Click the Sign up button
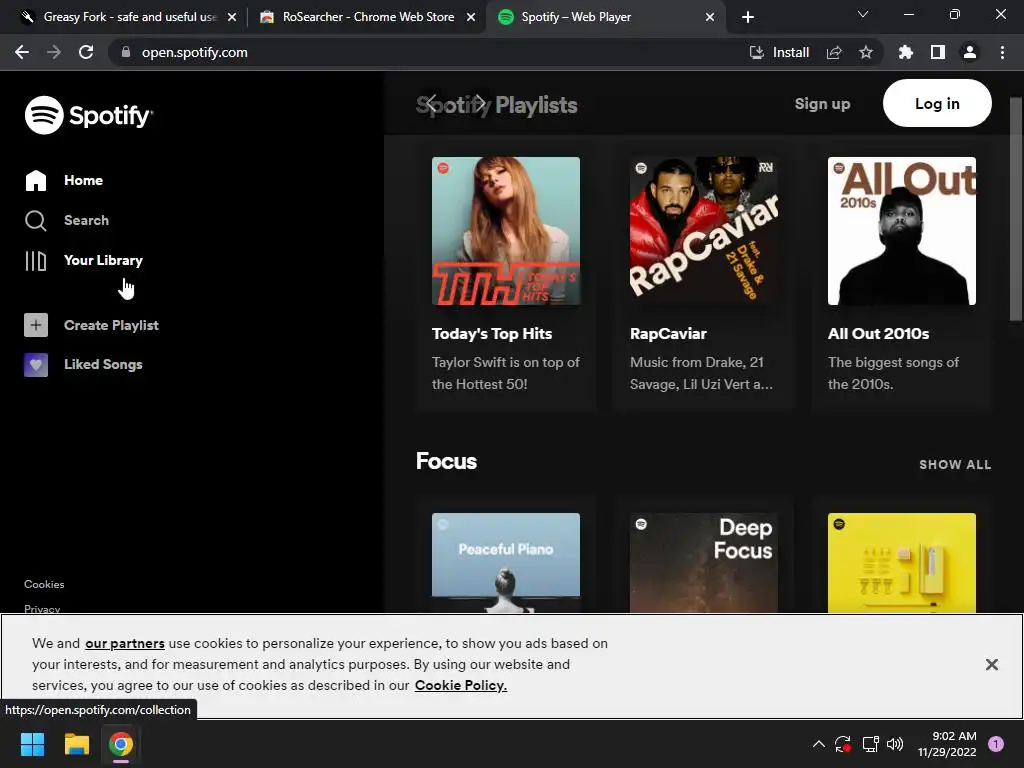 (822, 104)
